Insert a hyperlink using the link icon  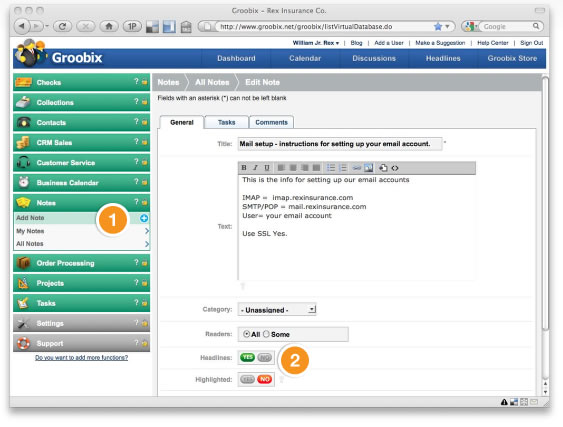357,168
